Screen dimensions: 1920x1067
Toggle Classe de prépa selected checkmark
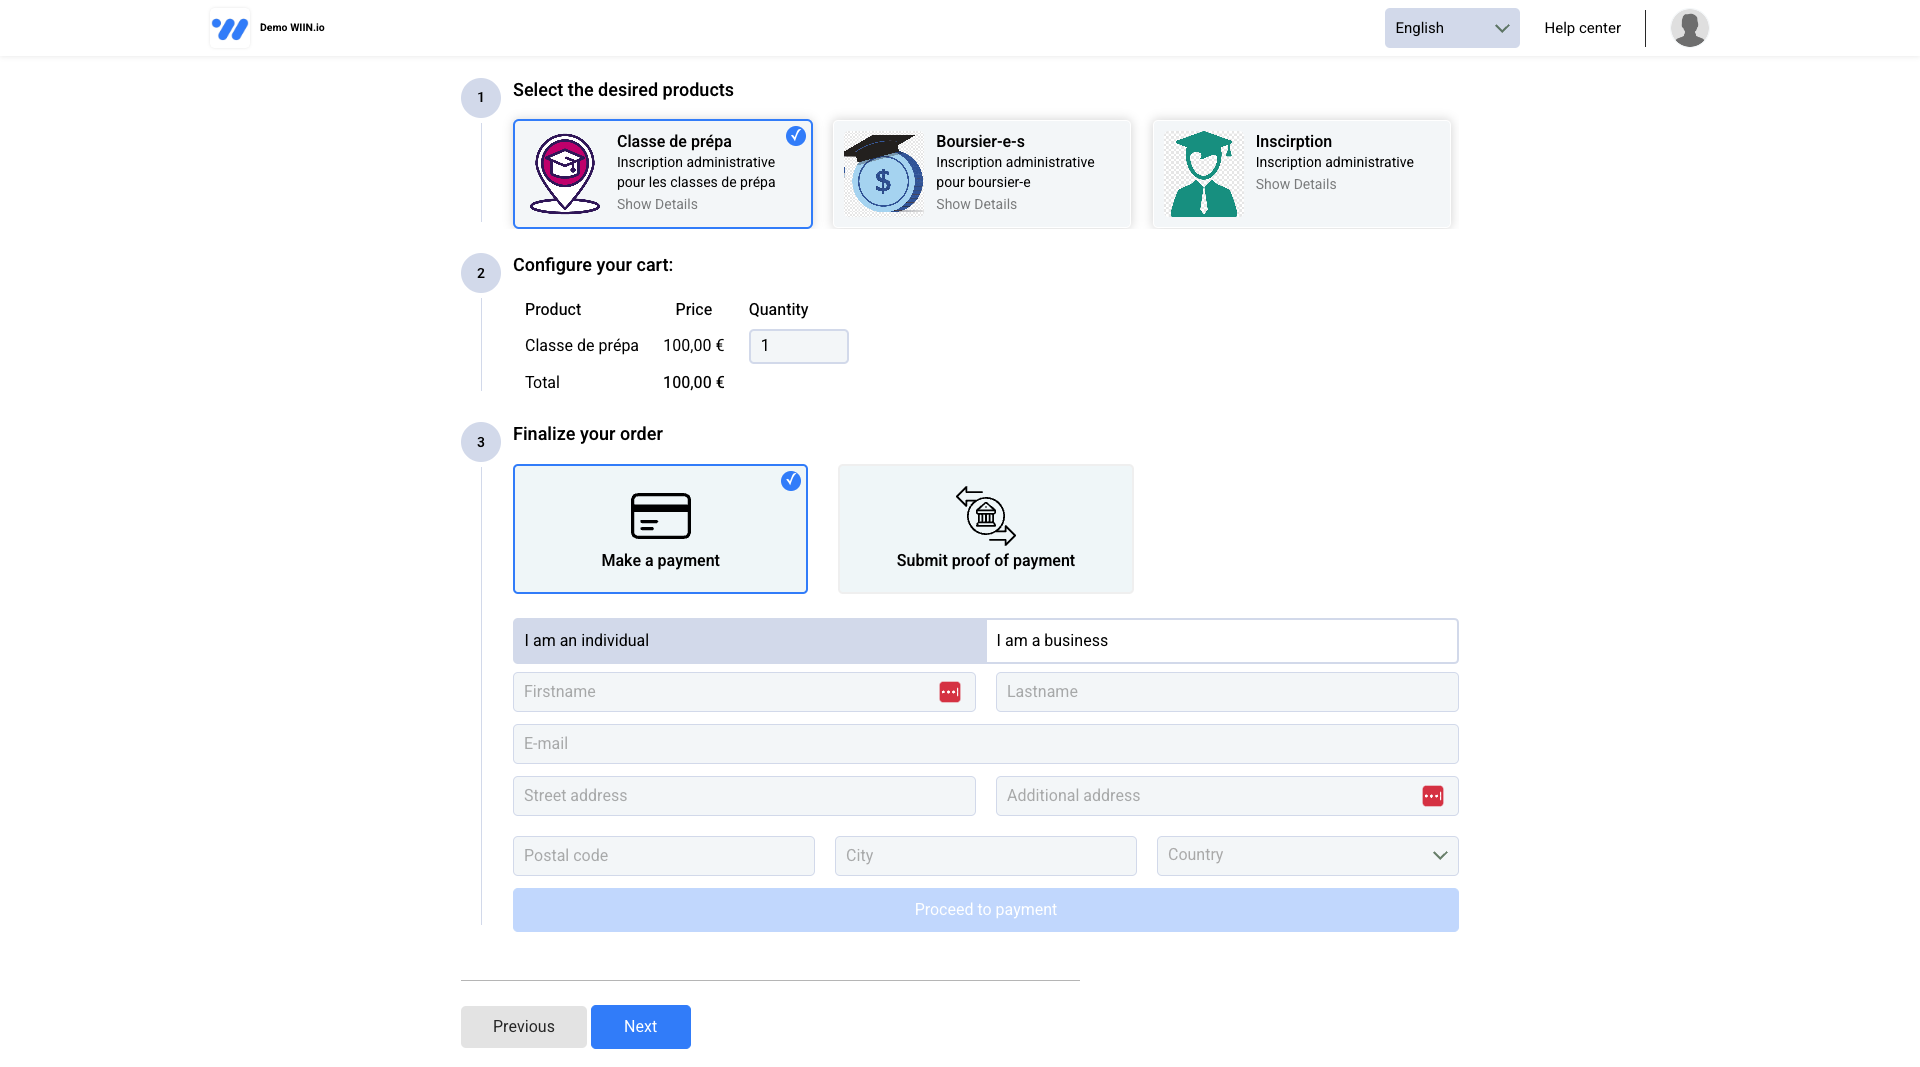pyautogui.click(x=795, y=136)
